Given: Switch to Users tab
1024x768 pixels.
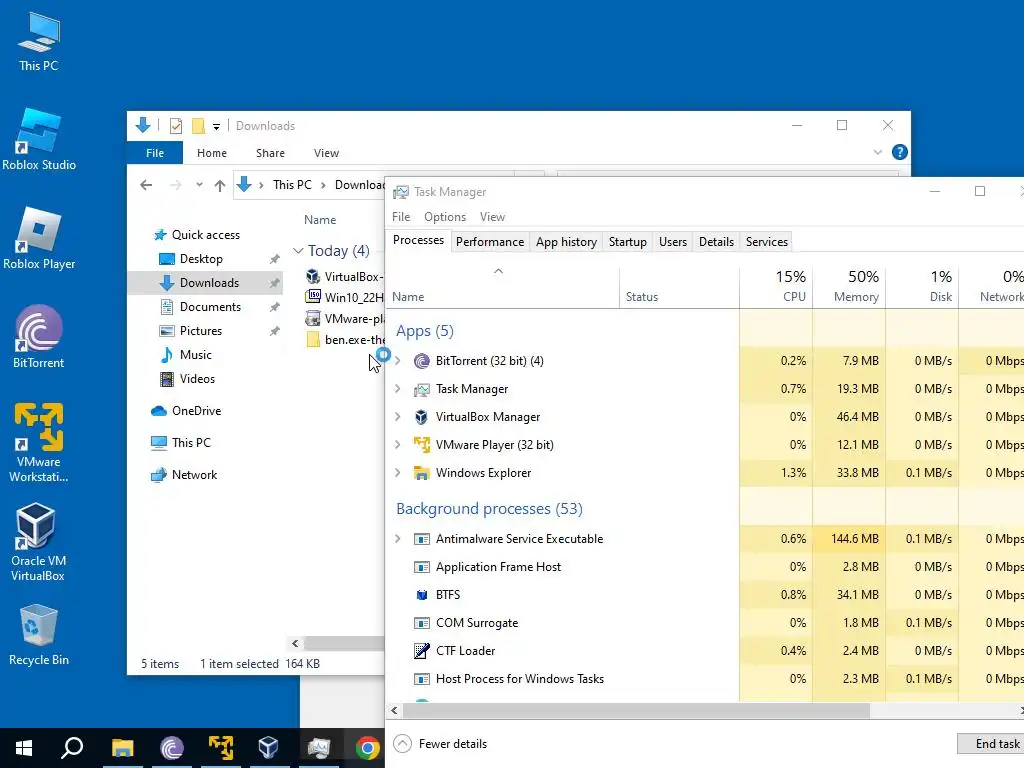Looking at the screenshot, I should (x=673, y=242).
